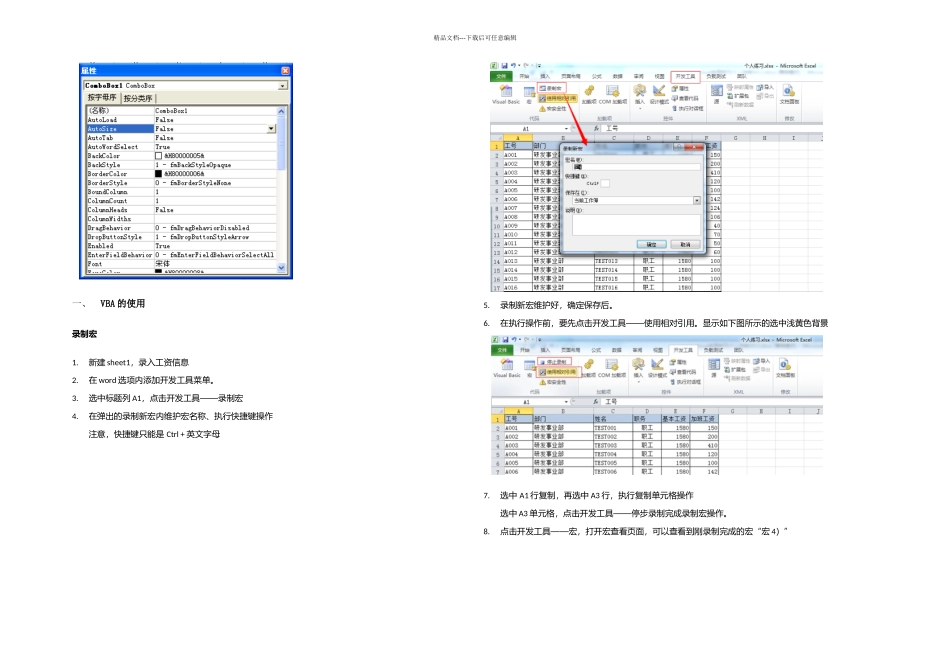Click 录制宏 in the upper Excel ribbon
Image resolution: width=950 pixels, height=672 pixels.
coord(551,88)
